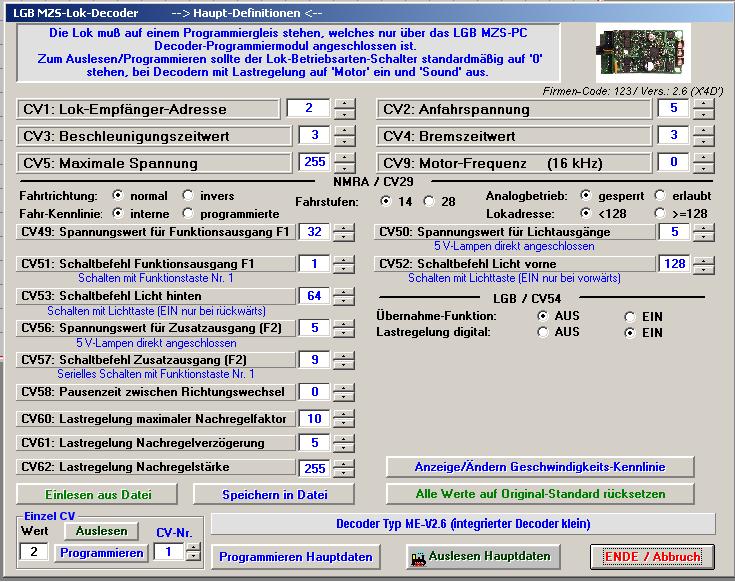The width and height of the screenshot is (735, 582).
Task: Adjust CV61 Nachregelverzögerung spinner
Action: click(344, 443)
